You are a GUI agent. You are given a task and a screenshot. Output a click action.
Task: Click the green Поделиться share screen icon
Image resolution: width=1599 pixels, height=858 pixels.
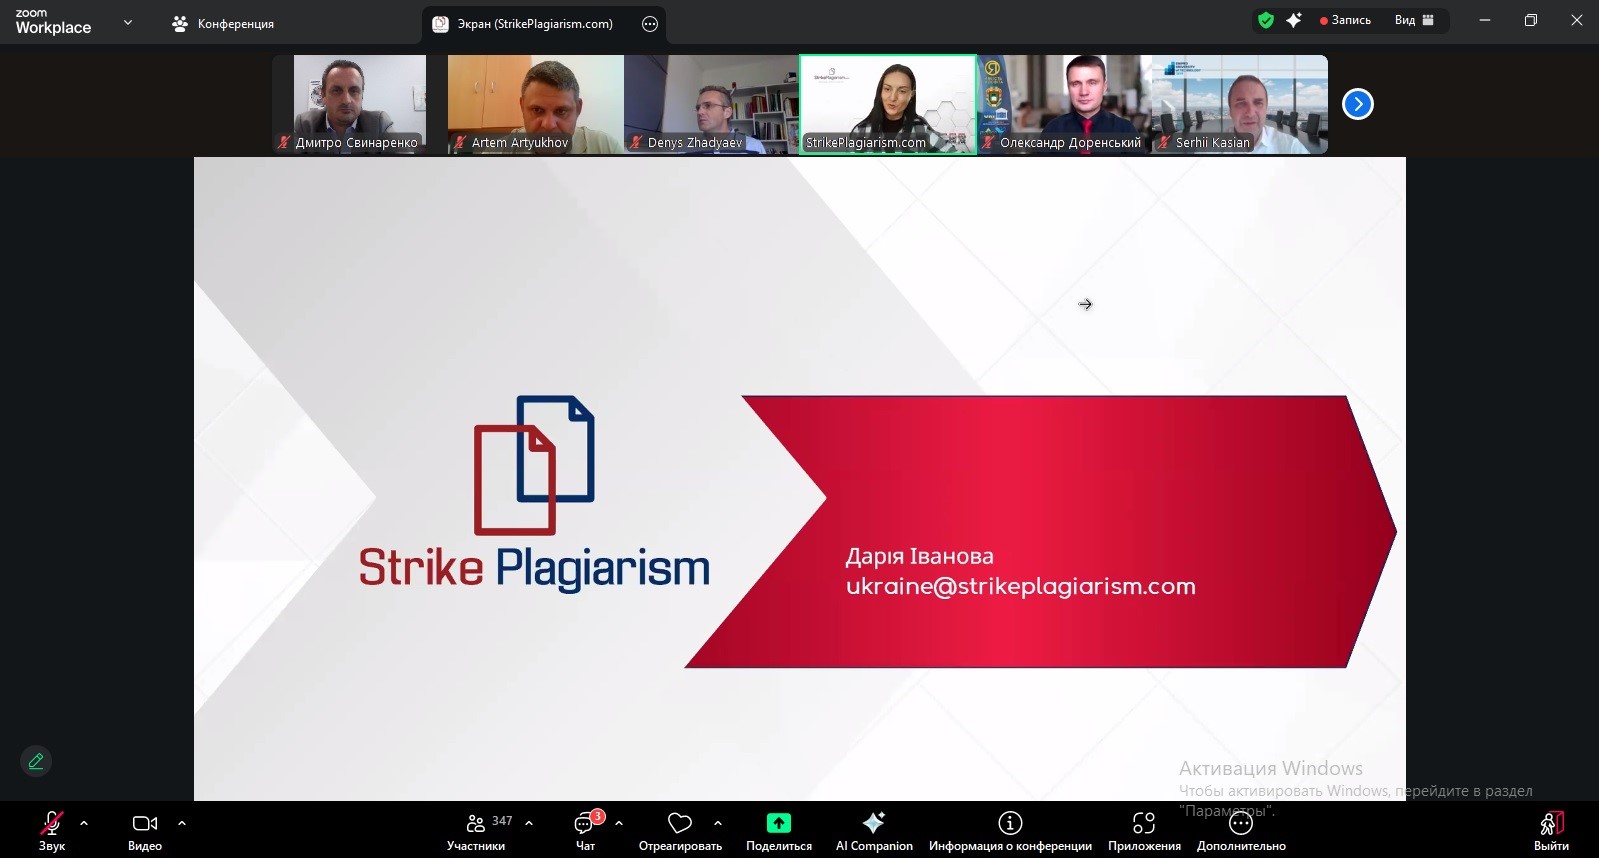(778, 824)
